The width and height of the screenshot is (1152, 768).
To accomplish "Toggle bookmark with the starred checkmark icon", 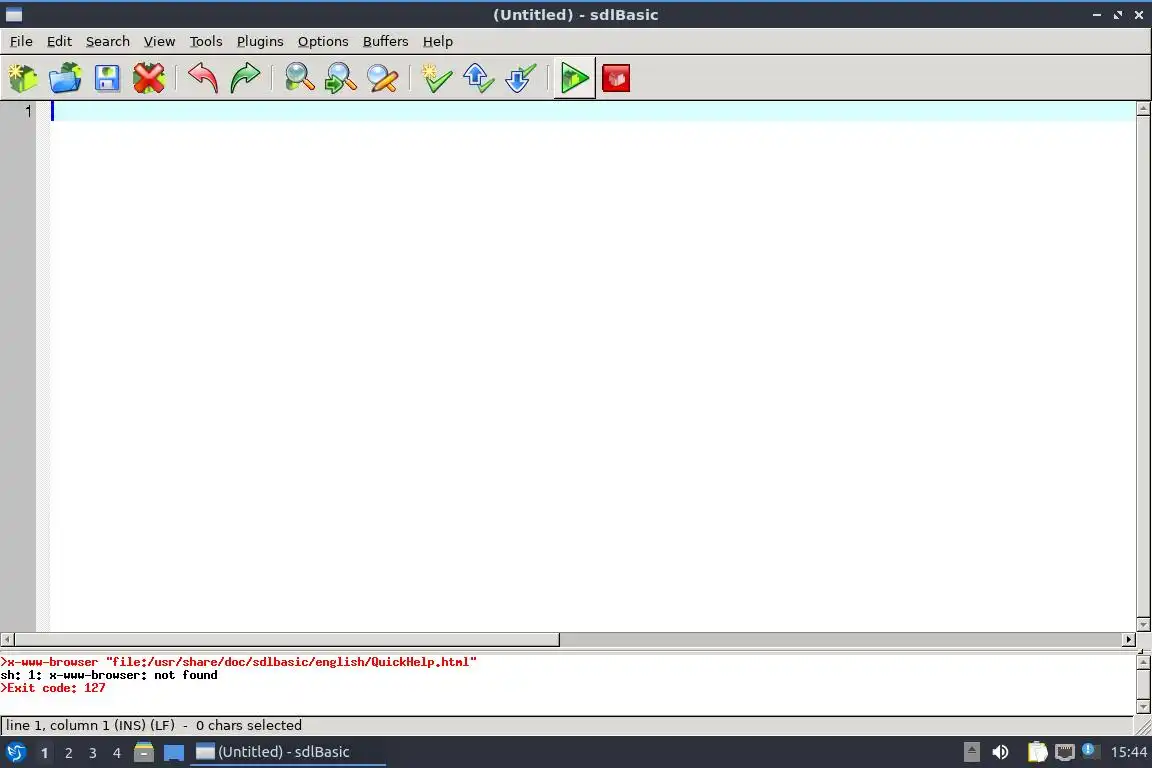I will tap(436, 78).
